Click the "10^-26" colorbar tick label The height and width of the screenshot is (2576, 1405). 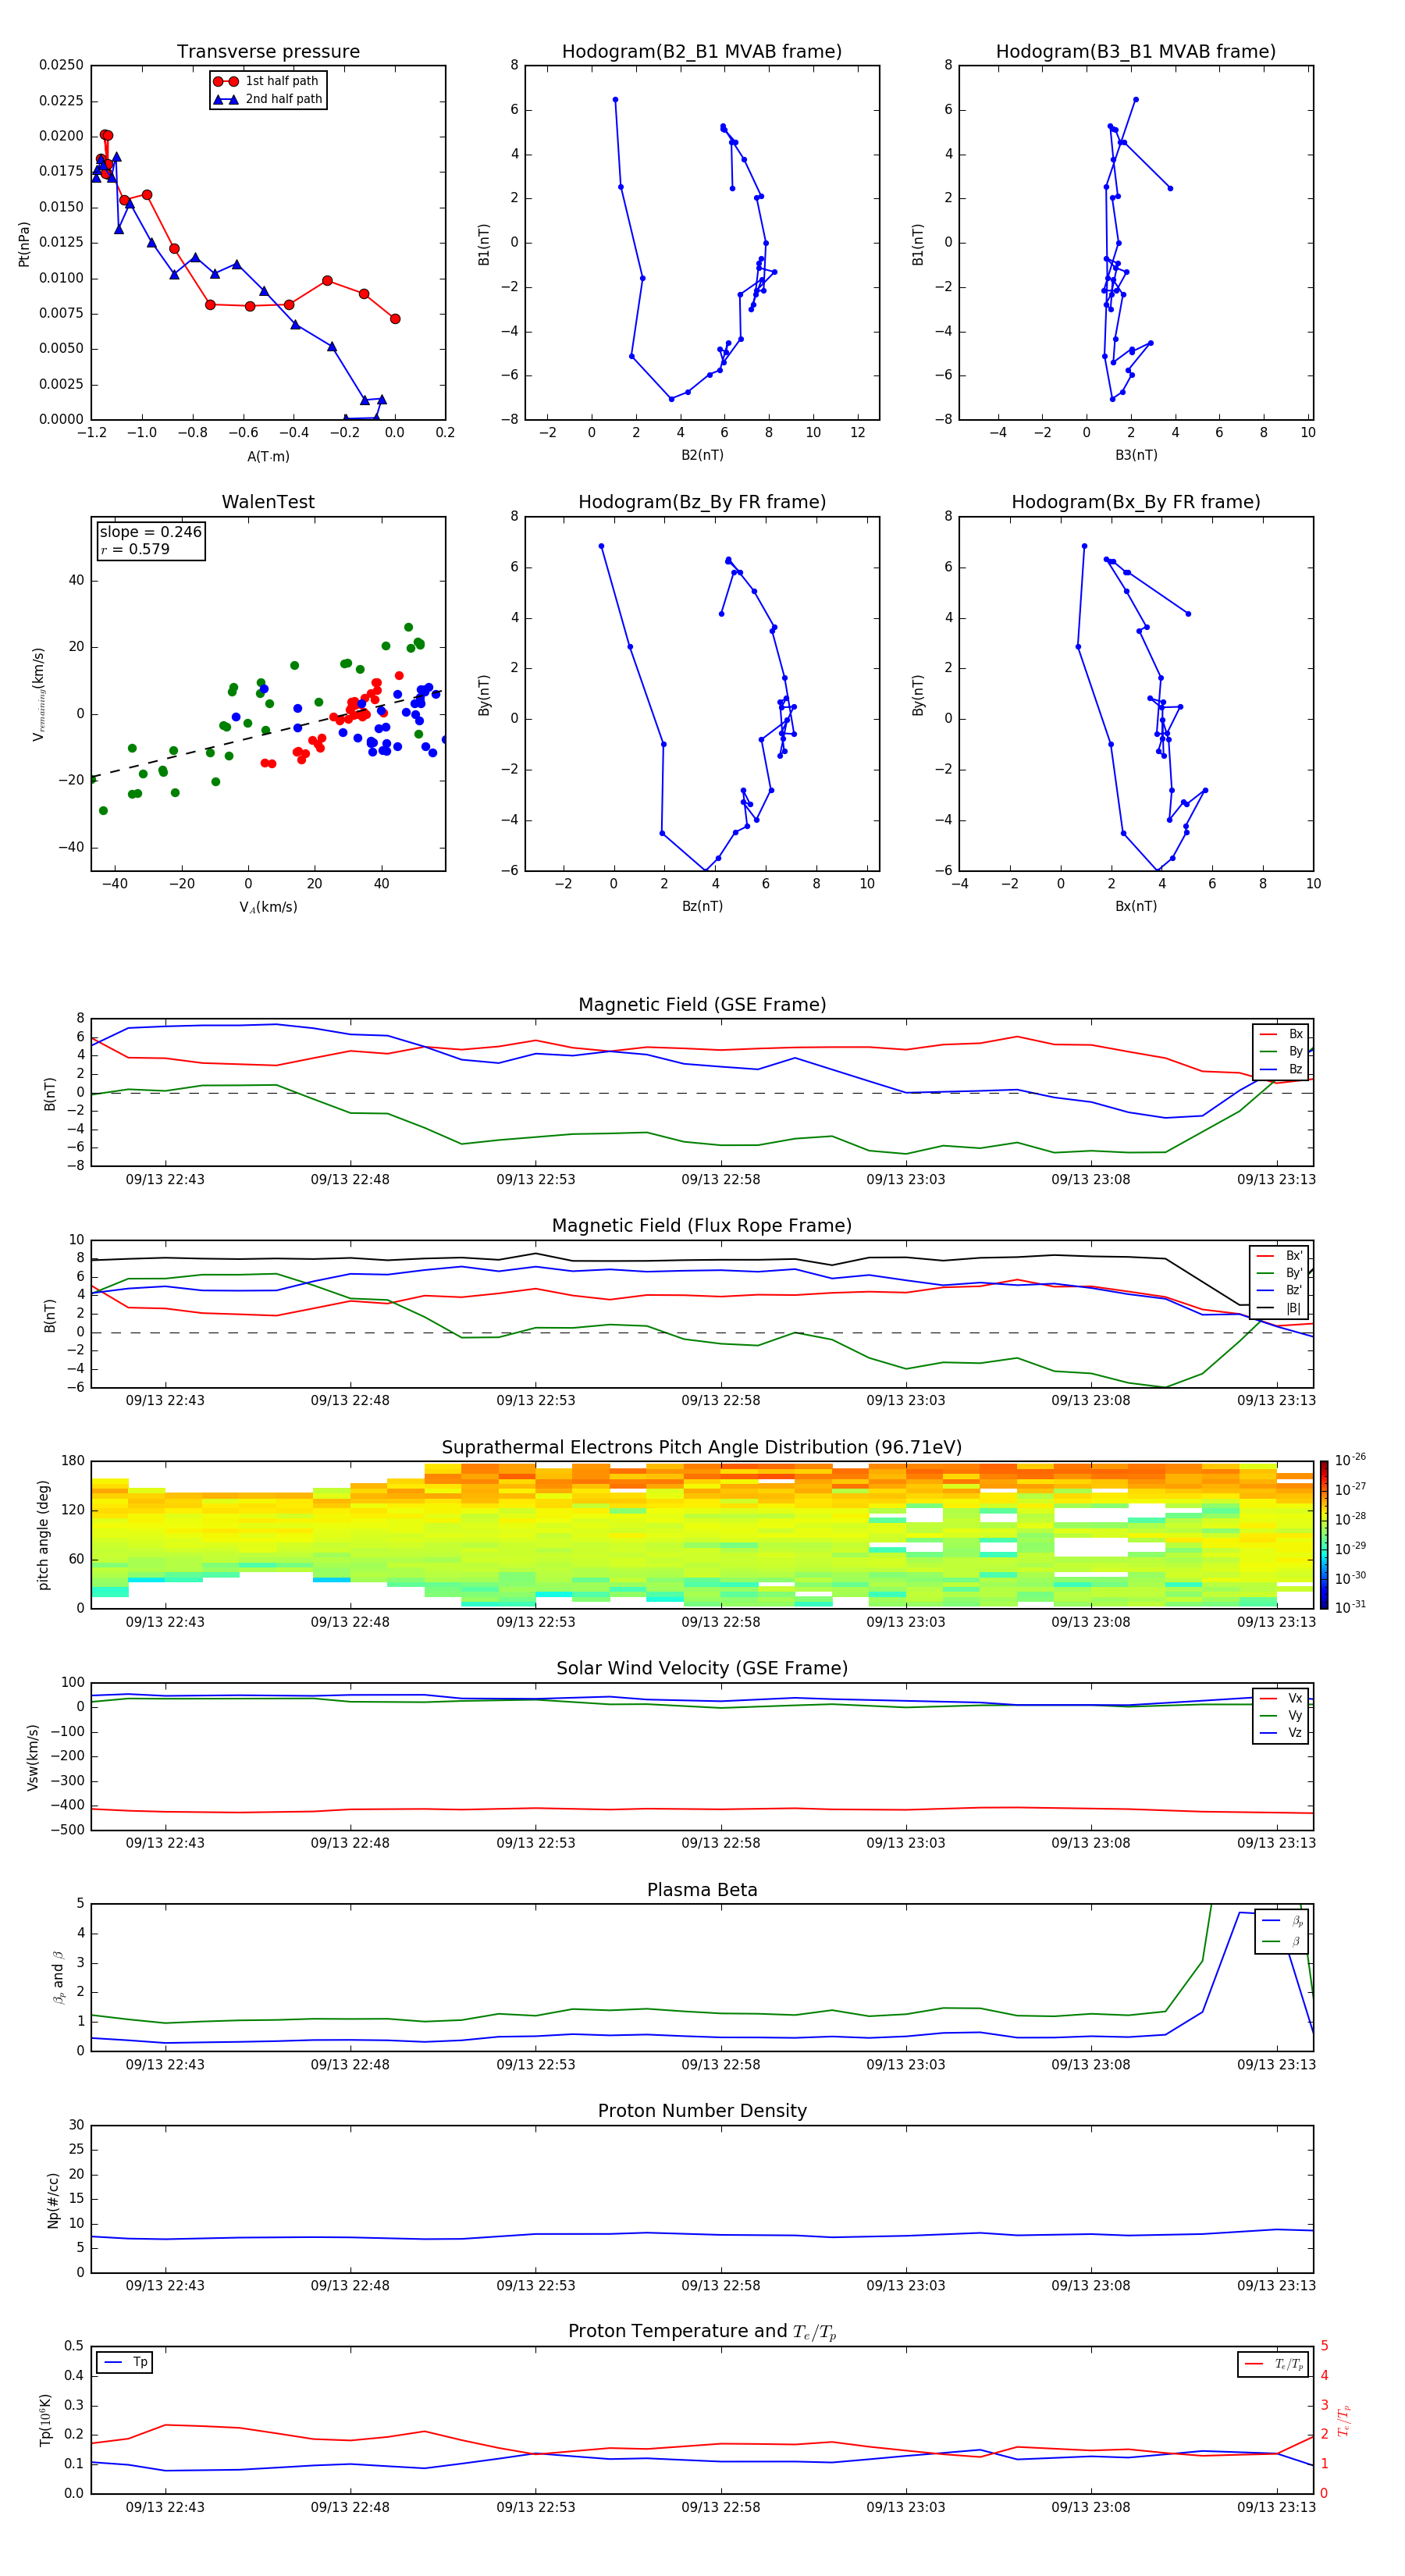(x=1350, y=1460)
